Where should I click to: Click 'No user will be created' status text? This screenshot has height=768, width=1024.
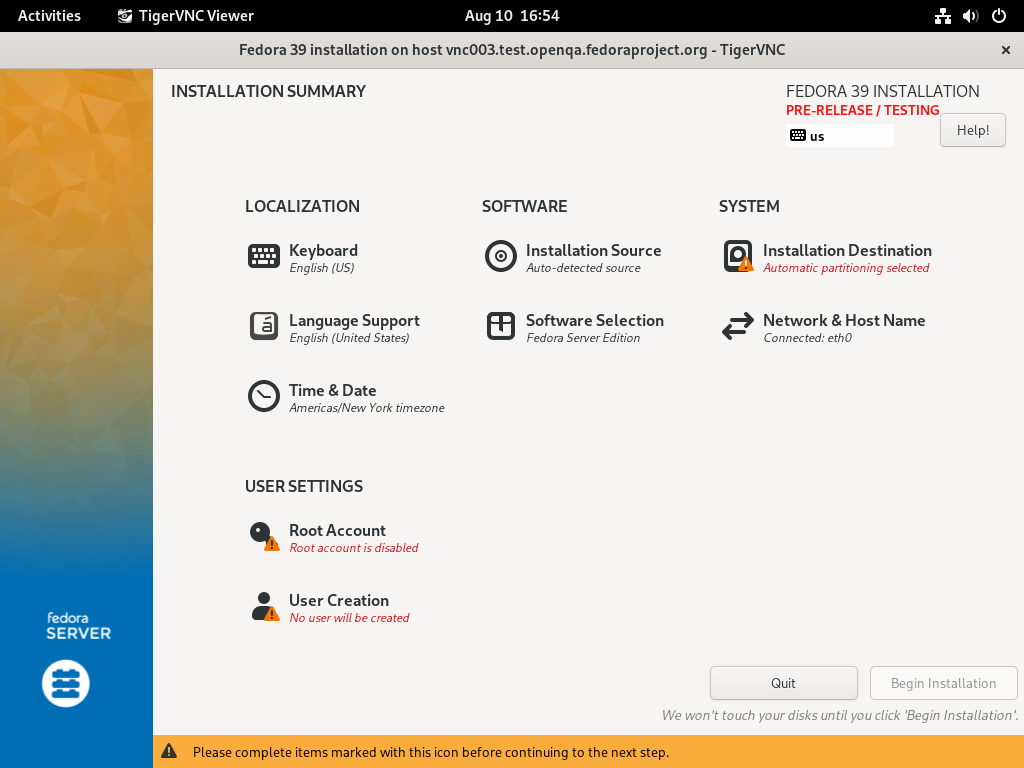click(349, 618)
